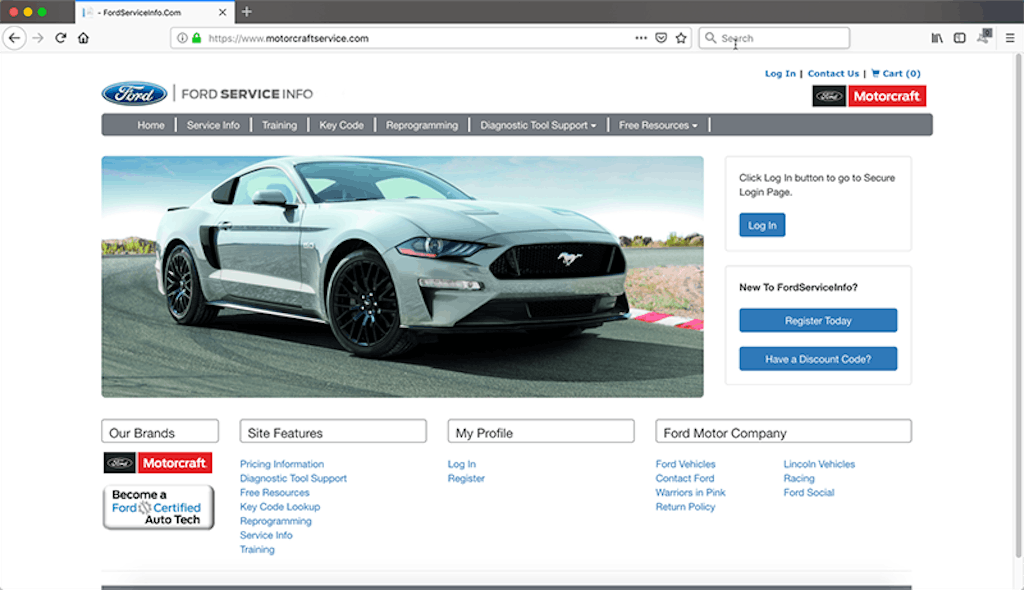The width and height of the screenshot is (1024, 590).
Task: Click the green padlock security icon
Action: tap(197, 38)
